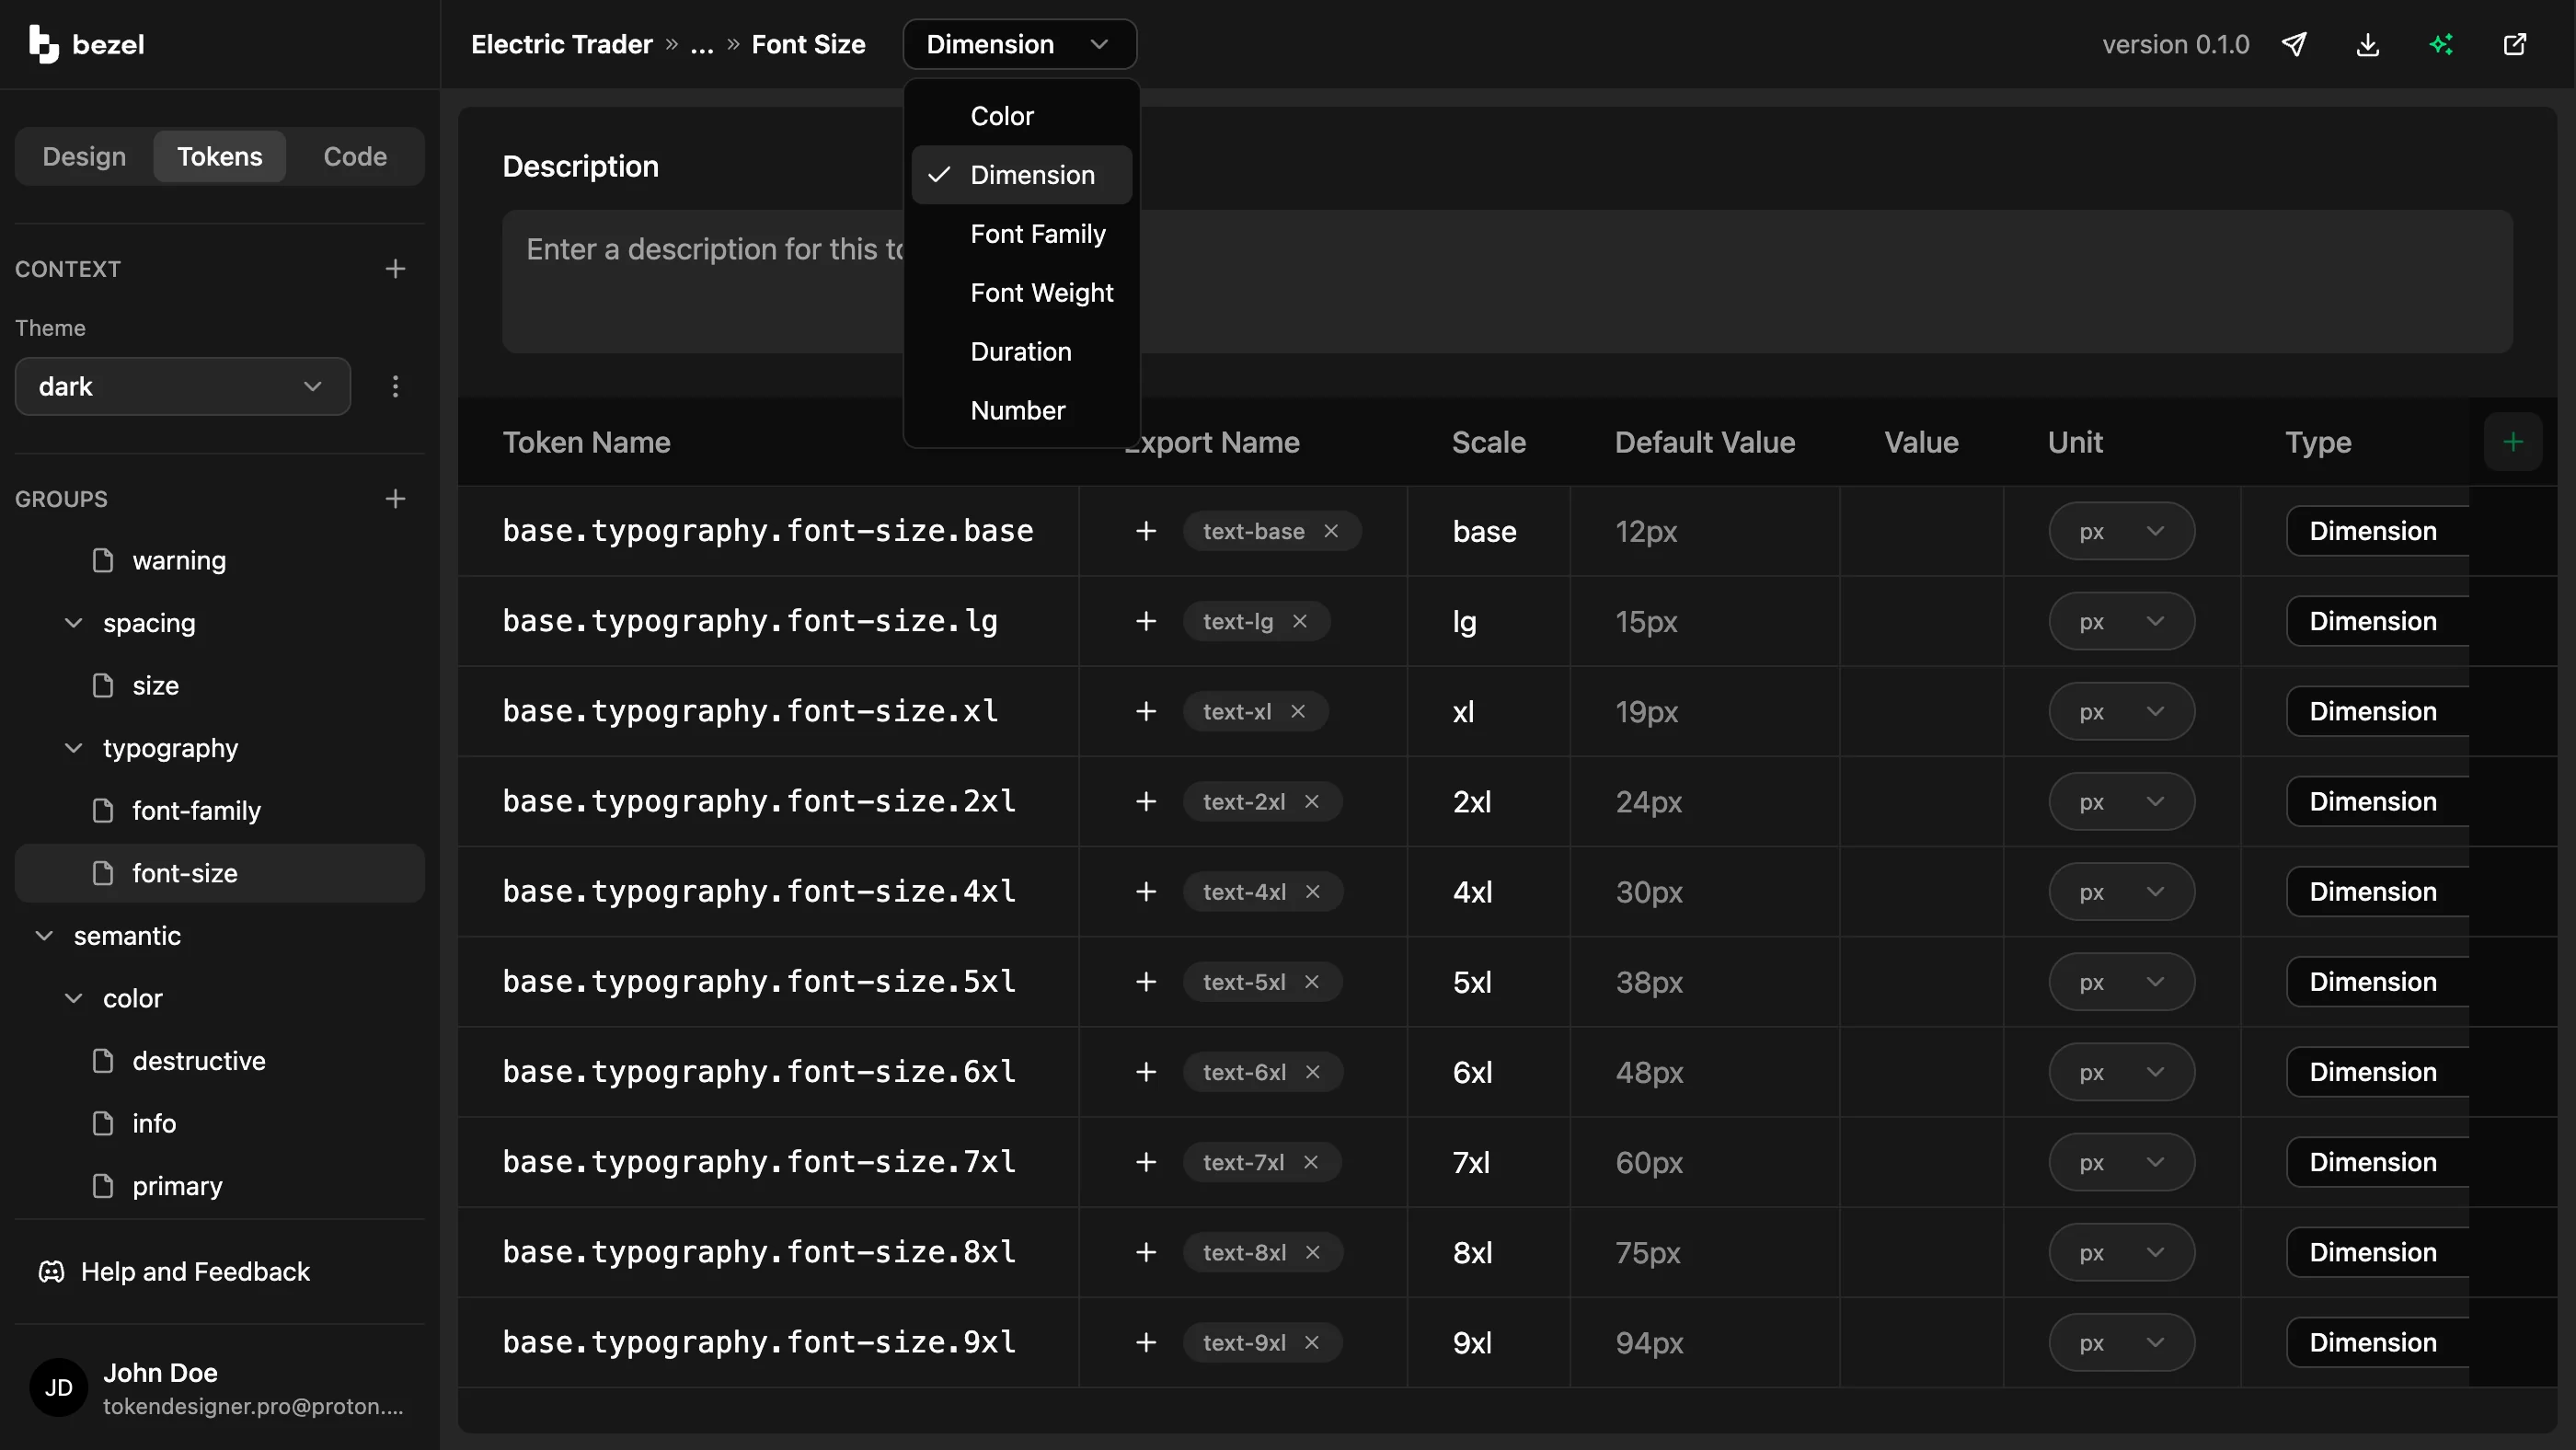Screen dimensions: 2576x1450
Task: Remove the text-6xl export tag
Action: pyautogui.click(x=1313, y=1072)
